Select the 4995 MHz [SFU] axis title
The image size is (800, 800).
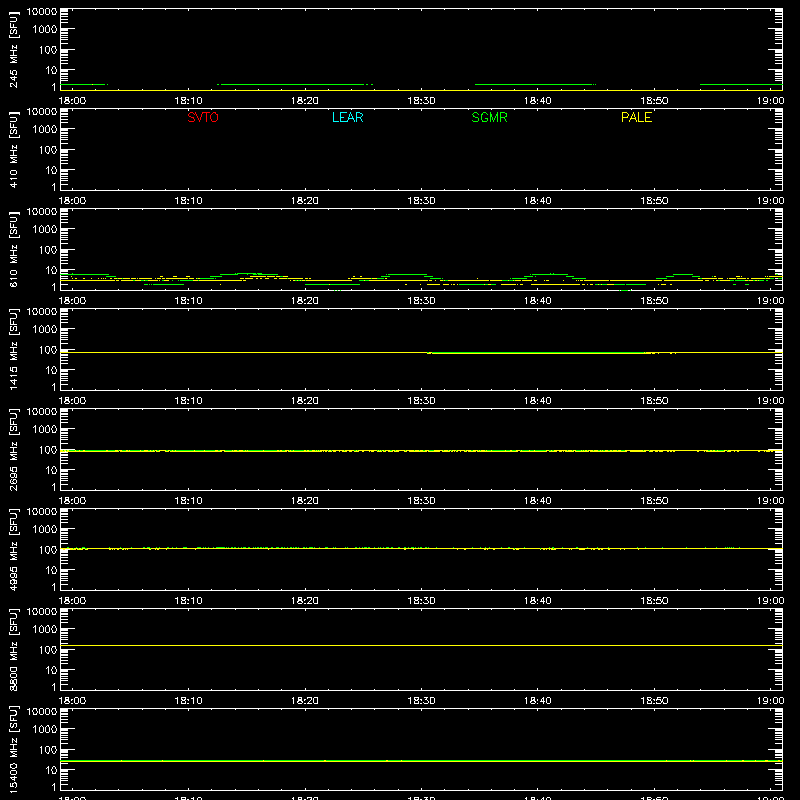13,550
